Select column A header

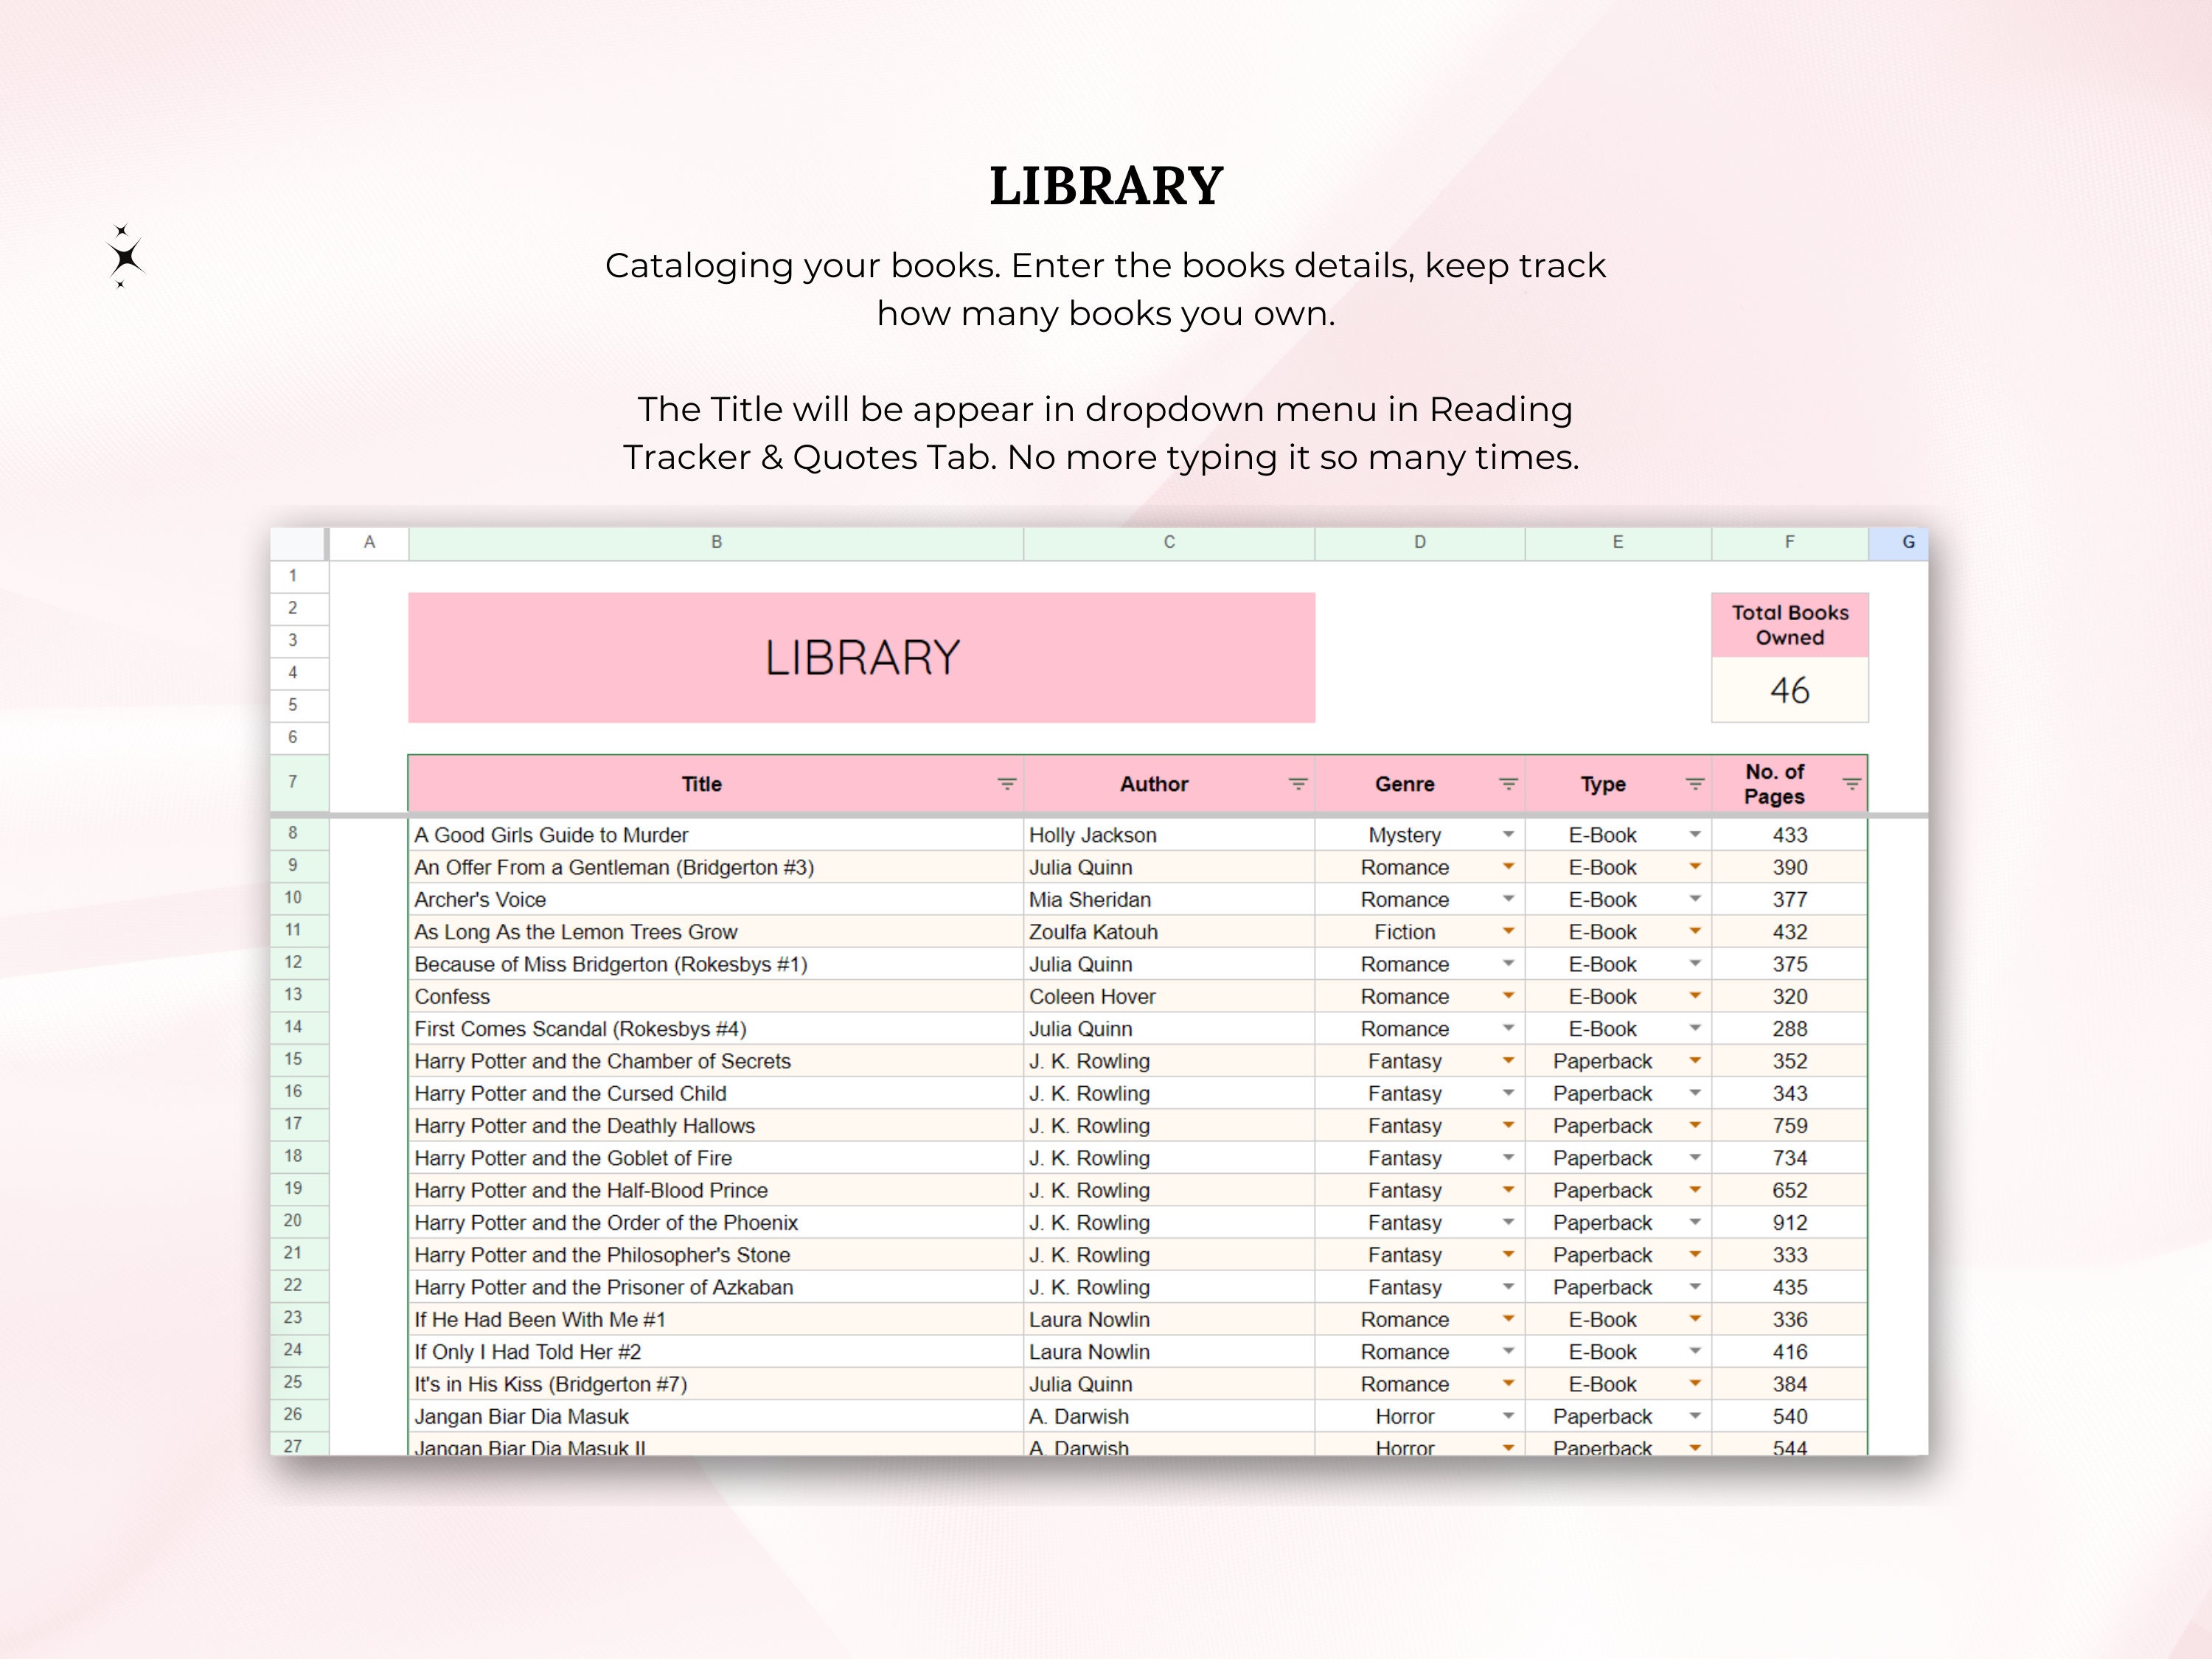(x=369, y=542)
